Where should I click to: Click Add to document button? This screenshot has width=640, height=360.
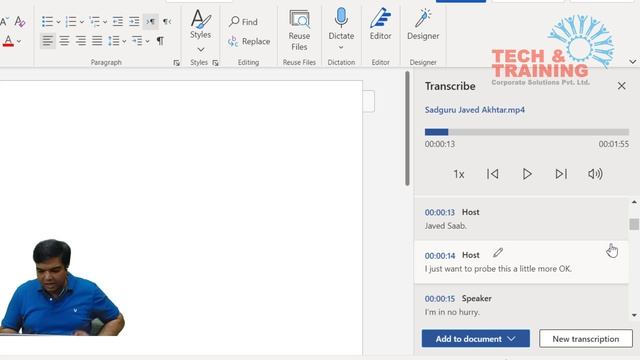476,339
